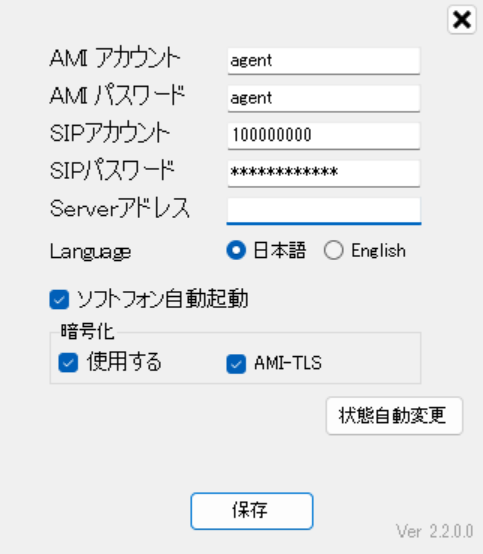This screenshot has height=554, width=483.
Task: Click the Ver 2.2.0.0 version text
Action: pos(435,531)
